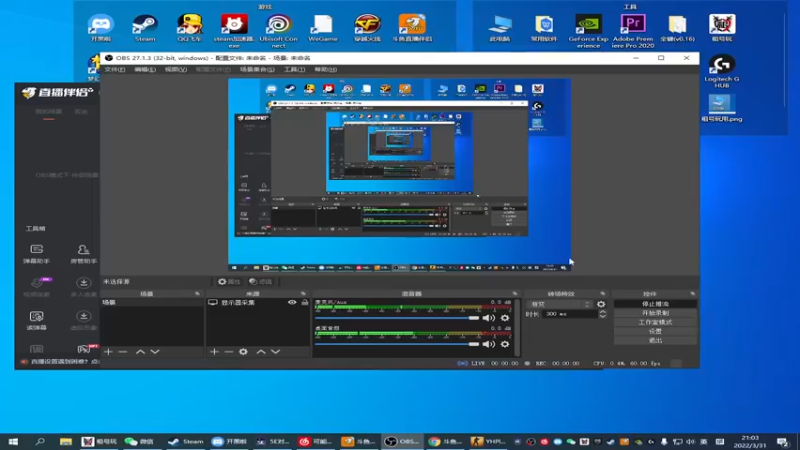Open the scene transition type dropdown
Screen dimensions: 800x450
(559, 304)
